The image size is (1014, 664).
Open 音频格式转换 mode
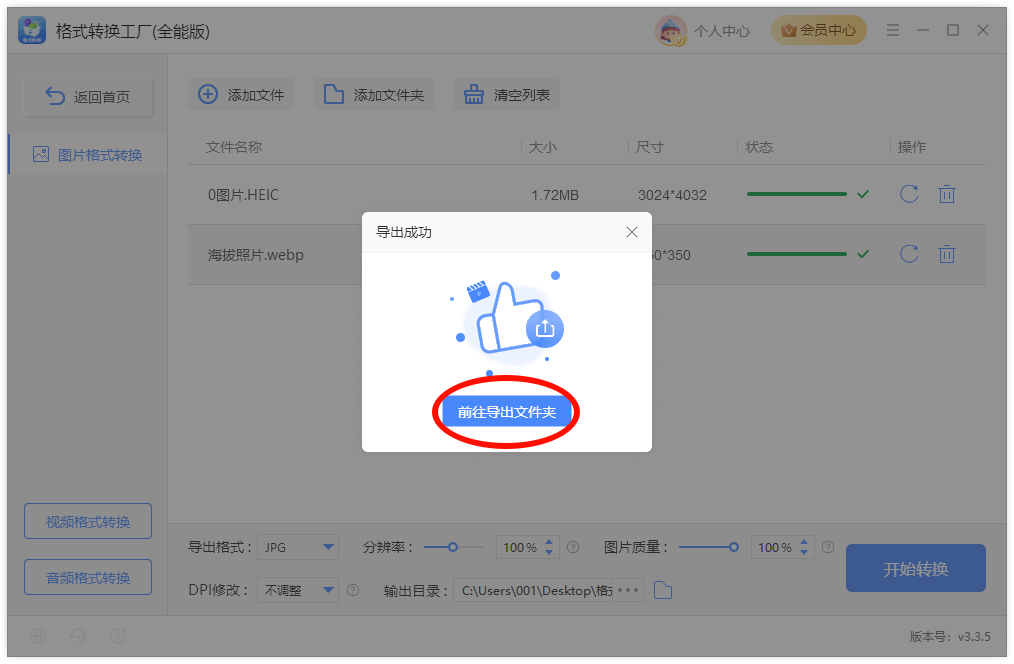pos(88,577)
